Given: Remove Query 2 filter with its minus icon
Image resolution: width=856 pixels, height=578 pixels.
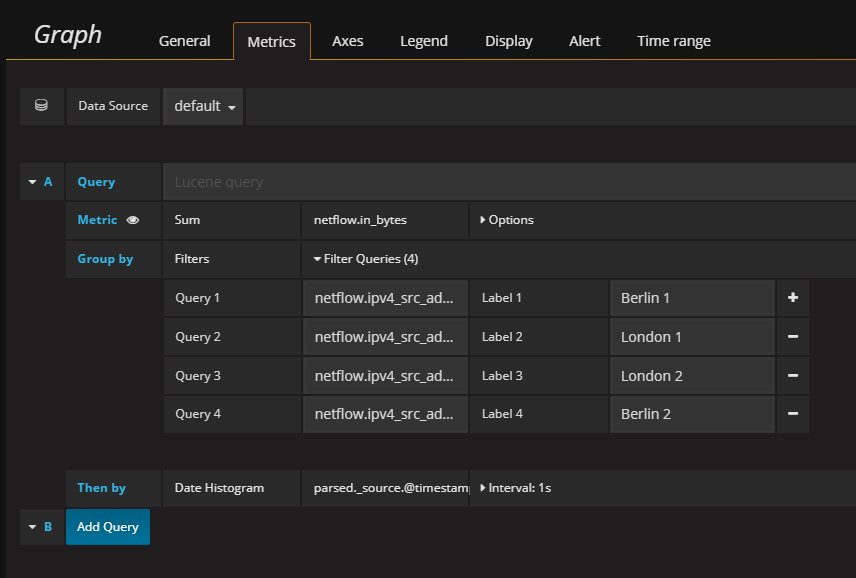Looking at the screenshot, I should 793,336.
